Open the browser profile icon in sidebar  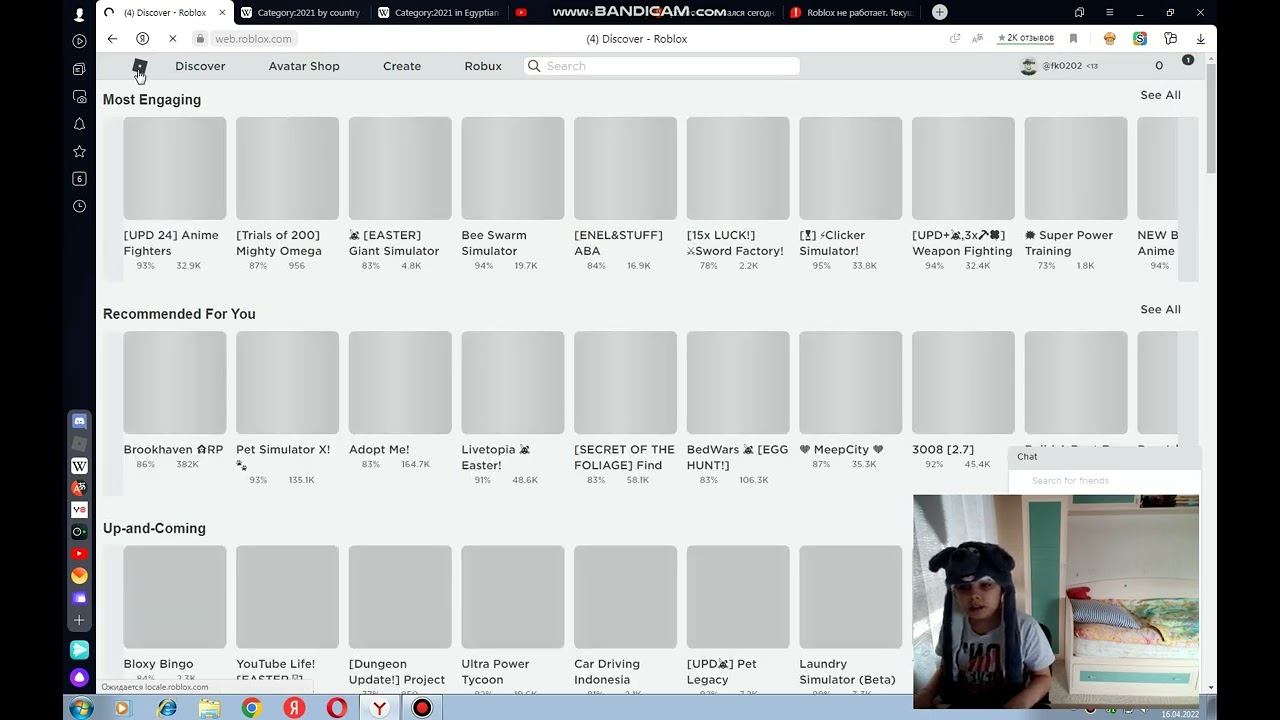[80, 15]
